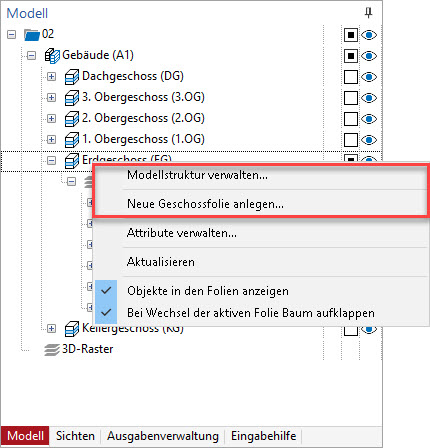Click the 3. Obergeschoss storey icon
The height and width of the screenshot is (448, 430).
tap(72, 98)
